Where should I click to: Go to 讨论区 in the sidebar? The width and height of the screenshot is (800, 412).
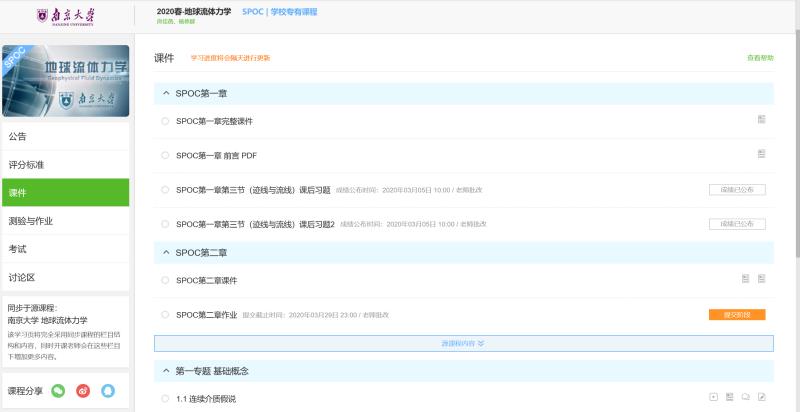(65, 277)
